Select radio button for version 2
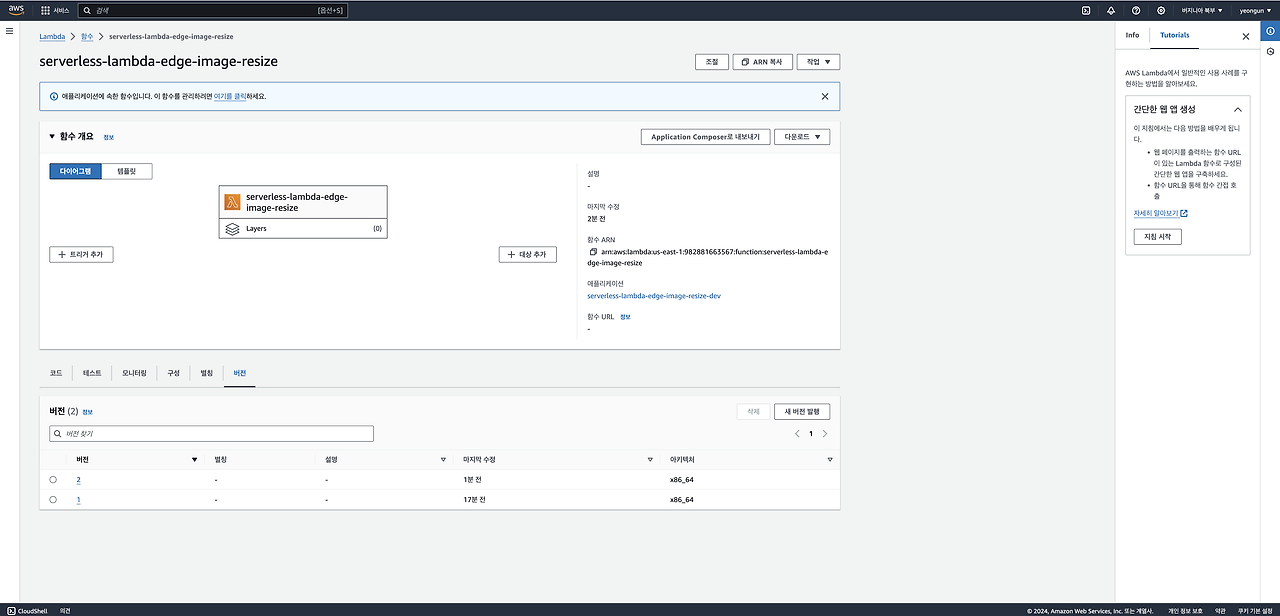The height and width of the screenshot is (616, 1280). (53, 480)
